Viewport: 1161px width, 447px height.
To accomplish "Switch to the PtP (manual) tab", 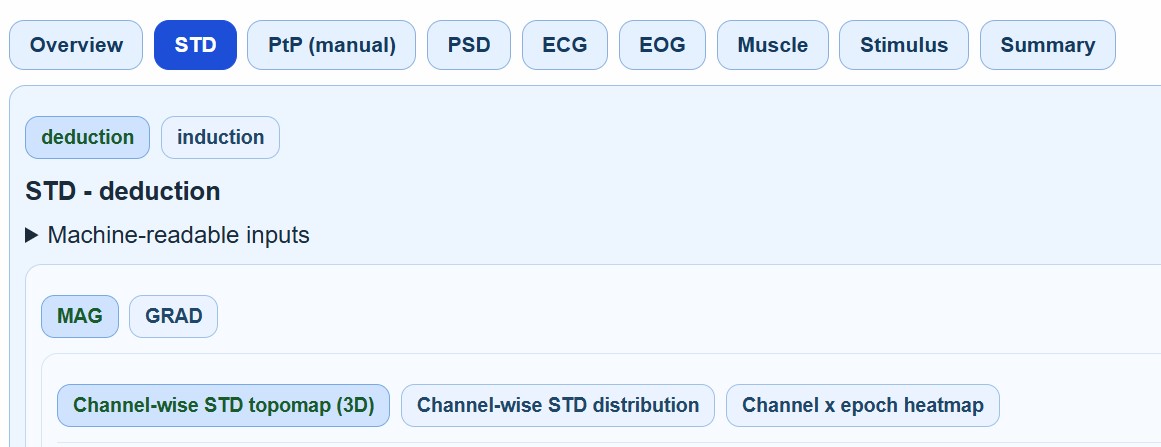I will (332, 45).
